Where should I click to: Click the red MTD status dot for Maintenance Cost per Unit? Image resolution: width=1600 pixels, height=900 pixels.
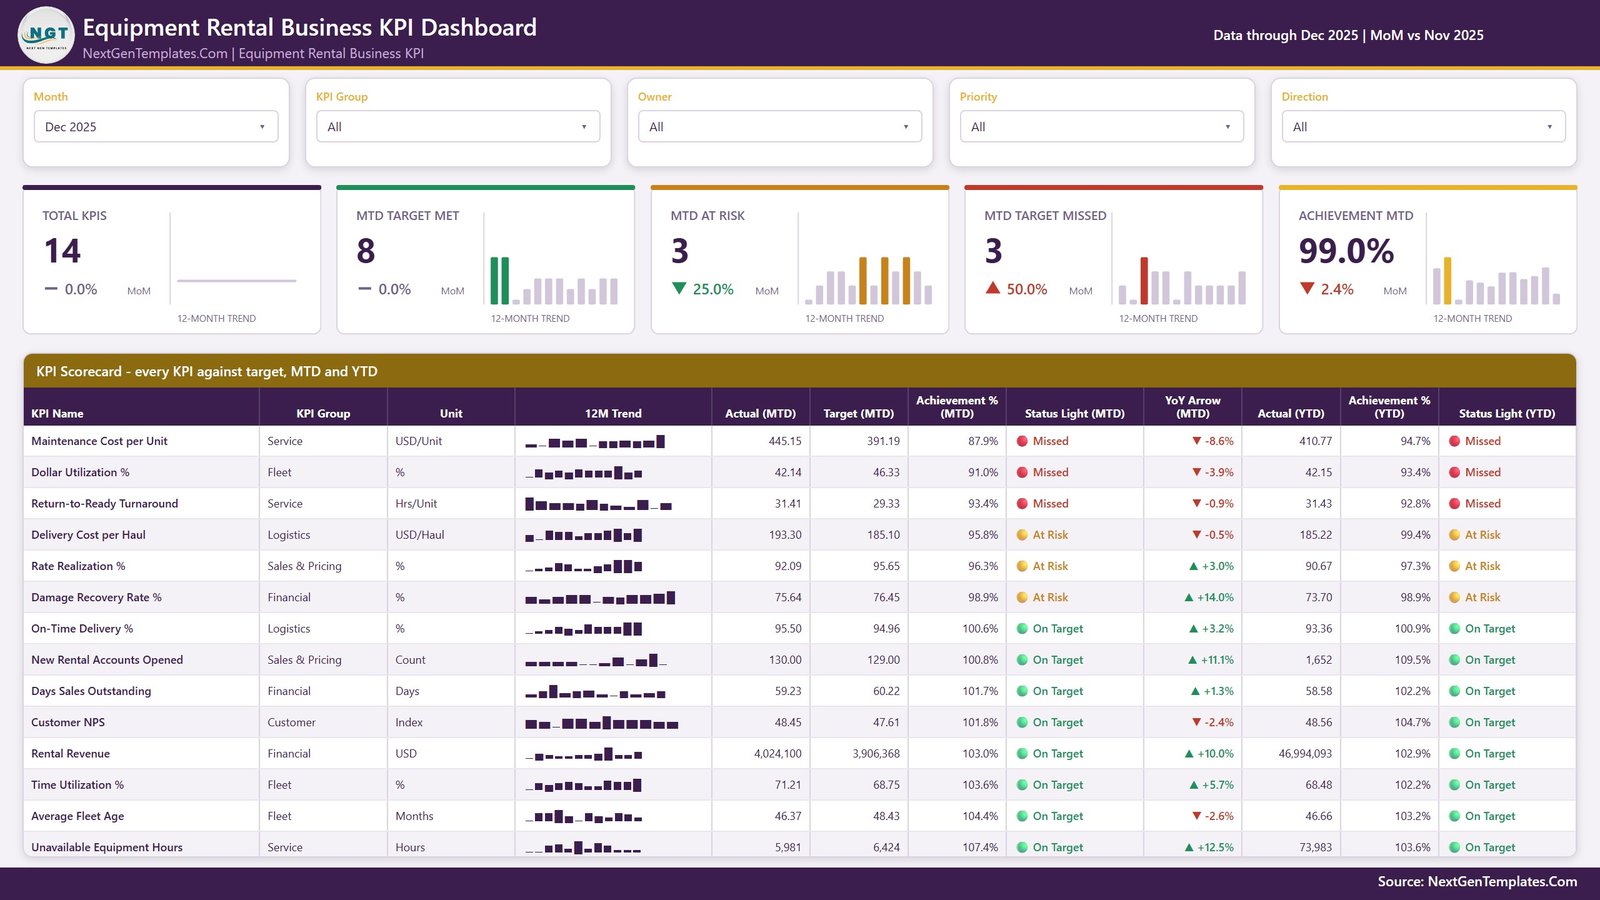point(1022,441)
